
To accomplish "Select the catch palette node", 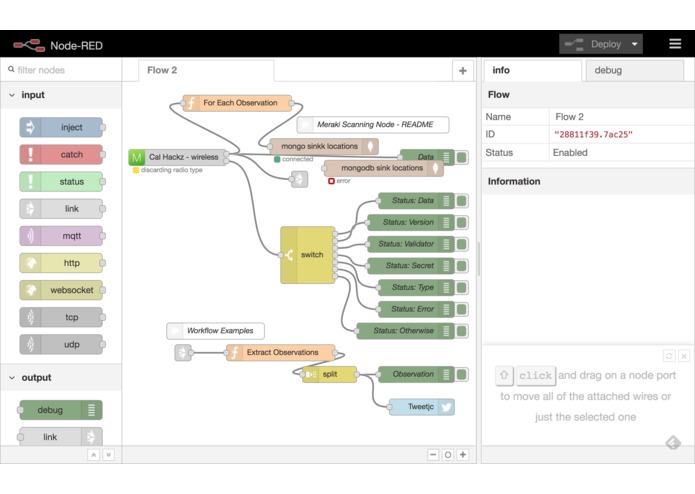I will [61, 155].
